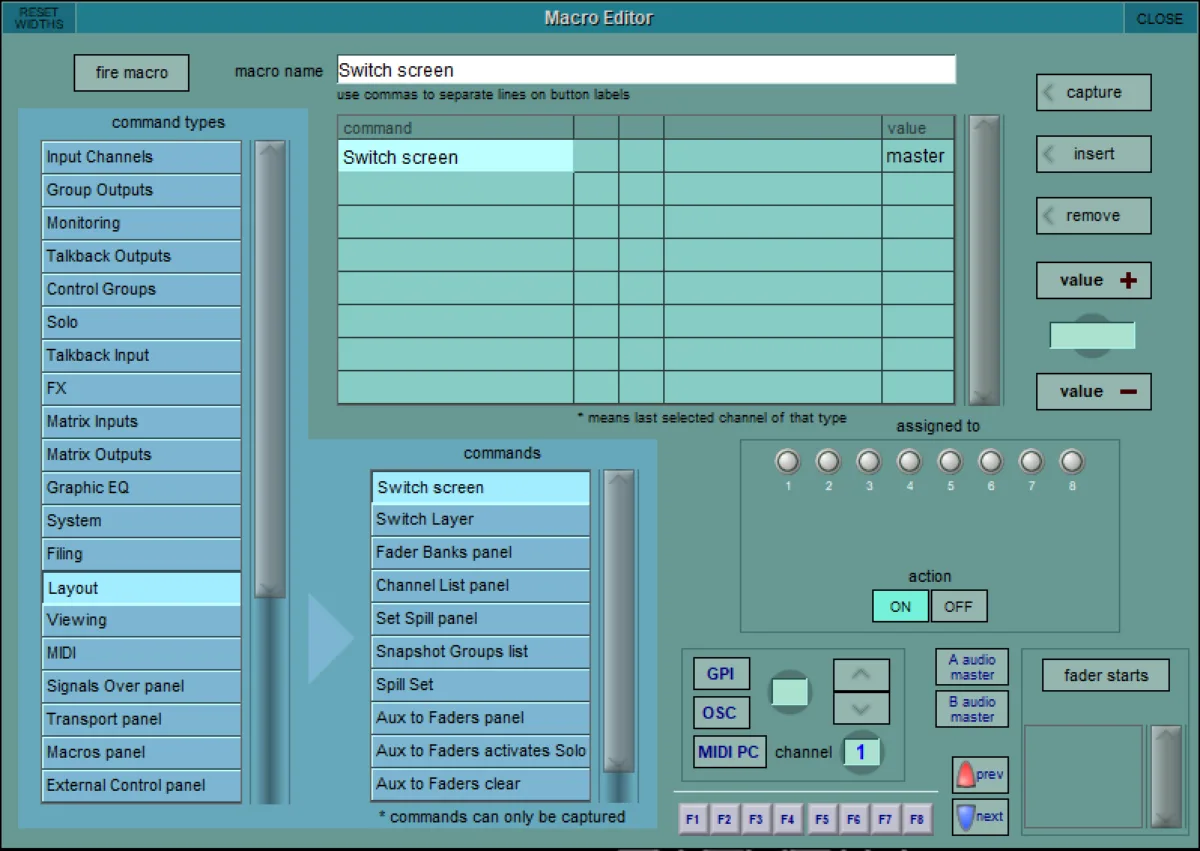Screen dimensions: 1200x851
Task: Assign macro to button 3
Action: coord(869,461)
